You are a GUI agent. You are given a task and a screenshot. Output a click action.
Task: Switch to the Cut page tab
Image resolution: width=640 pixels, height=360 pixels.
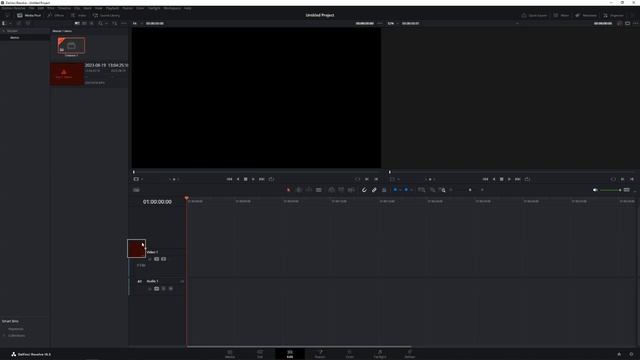click(x=260, y=354)
